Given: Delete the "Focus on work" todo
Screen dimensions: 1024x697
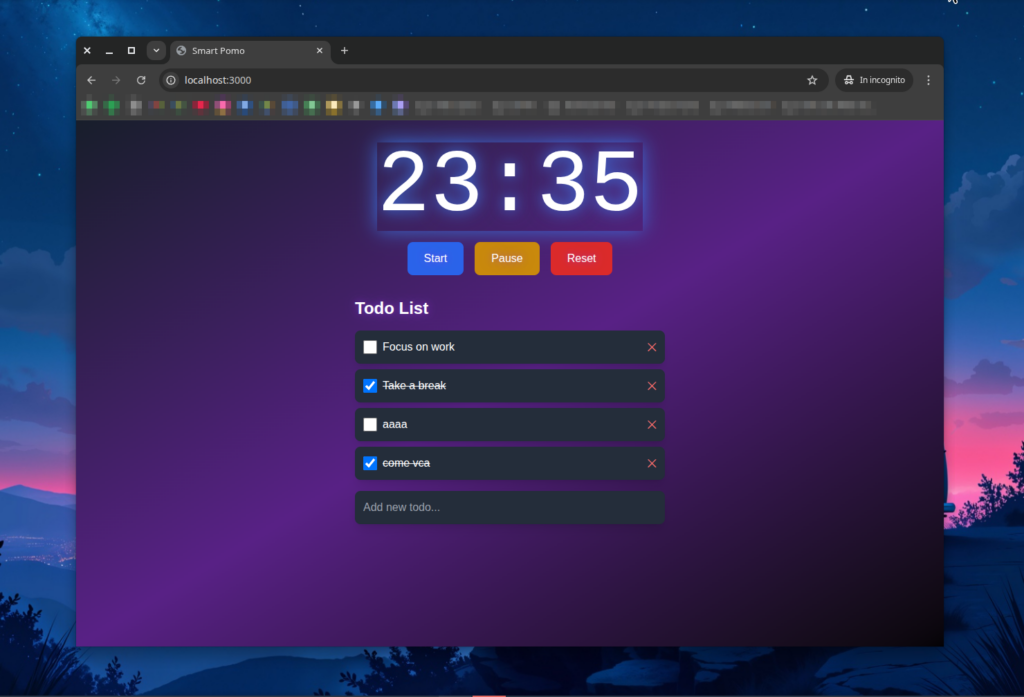Looking at the screenshot, I should [x=652, y=347].
